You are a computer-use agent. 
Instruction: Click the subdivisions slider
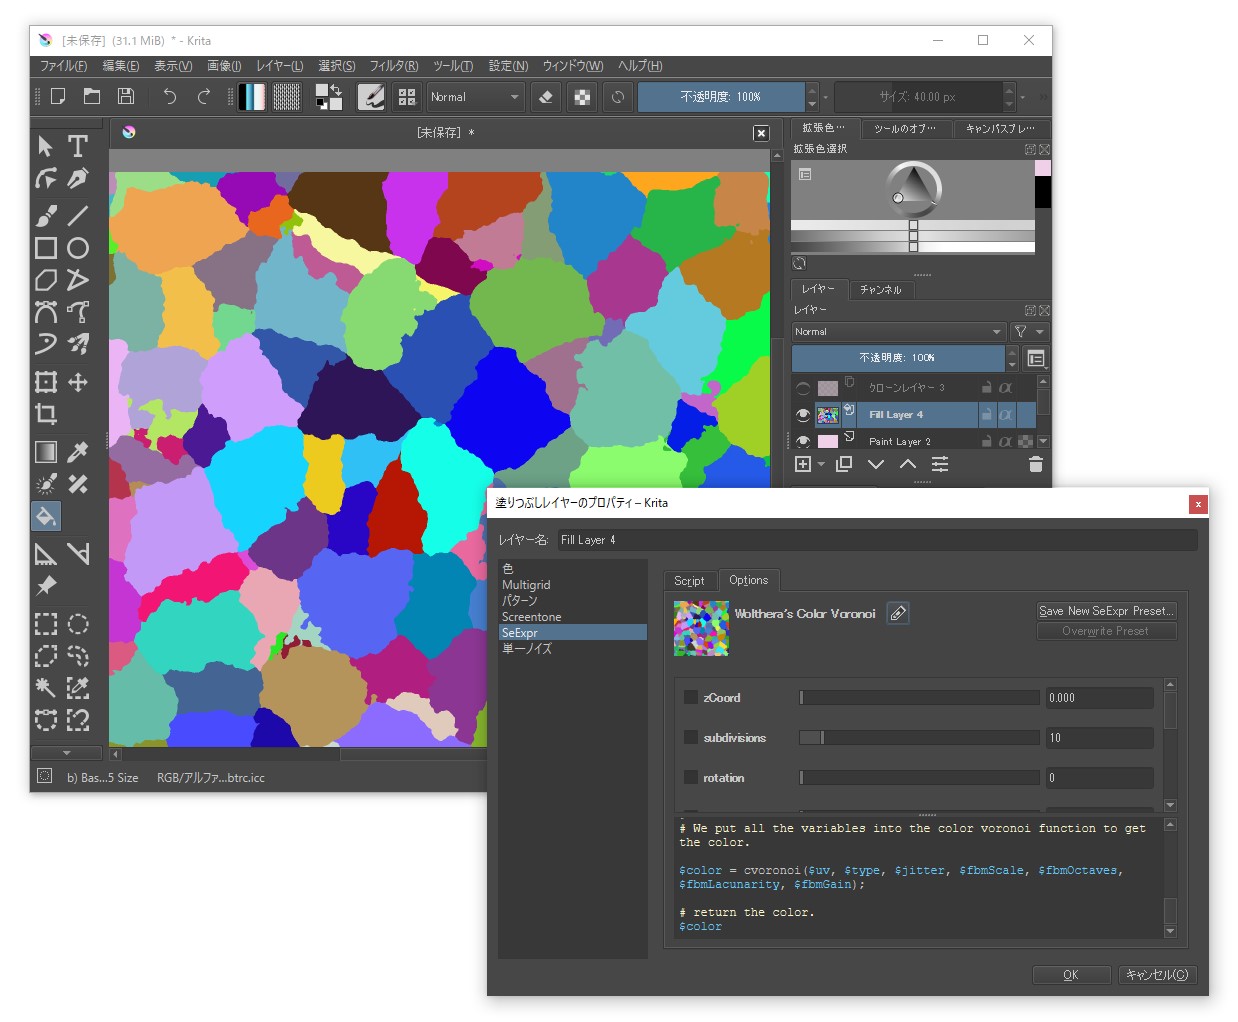point(919,737)
